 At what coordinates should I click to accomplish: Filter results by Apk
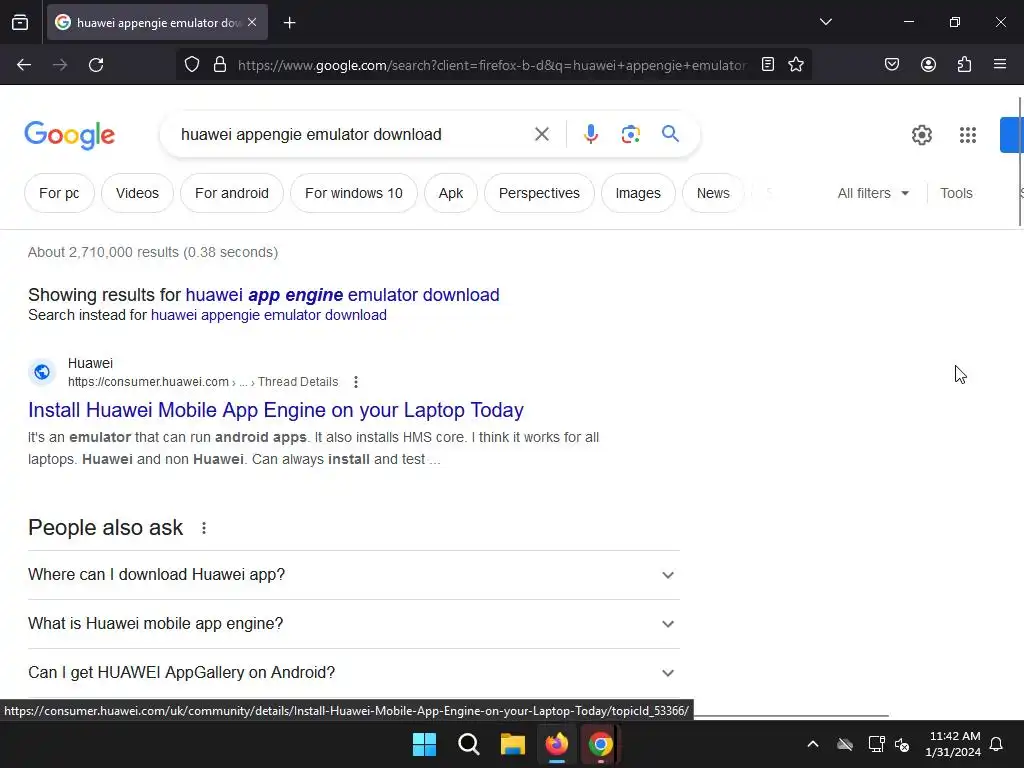tap(451, 193)
